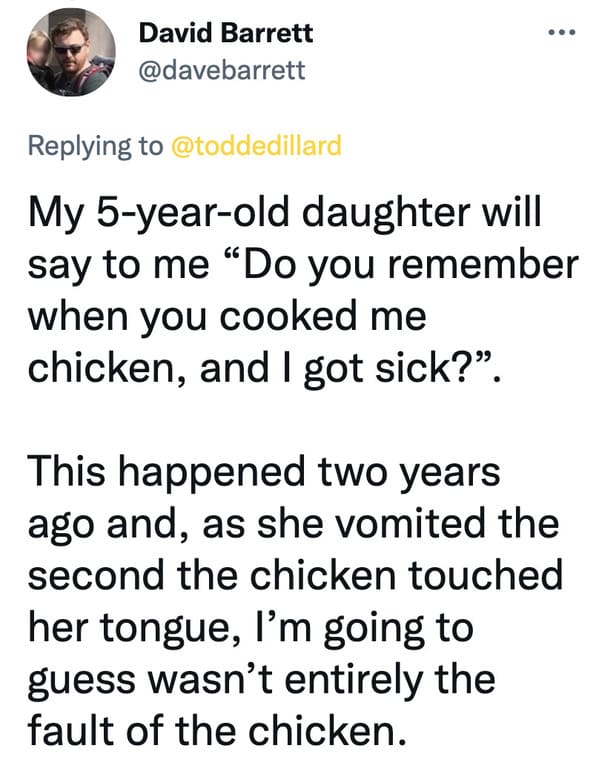
Task: Click David Barrett's round profile avatar
Action: click(x=71, y=52)
